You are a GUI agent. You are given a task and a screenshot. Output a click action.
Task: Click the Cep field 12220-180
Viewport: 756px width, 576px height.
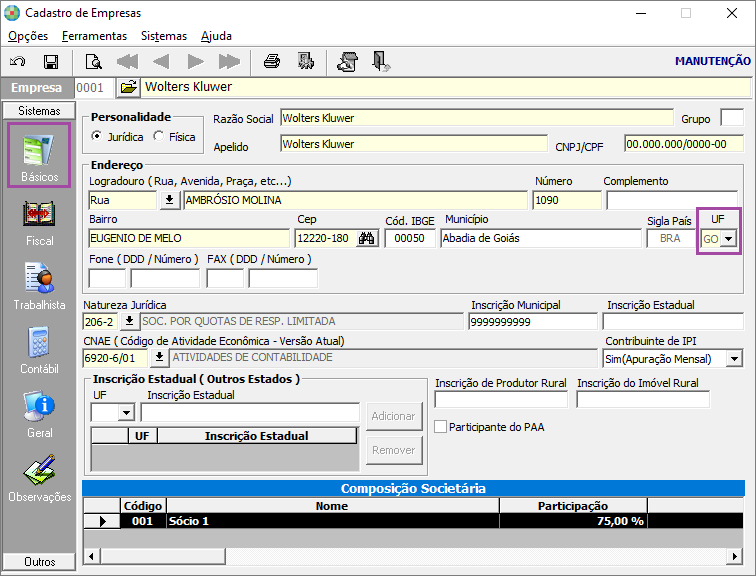(x=326, y=238)
